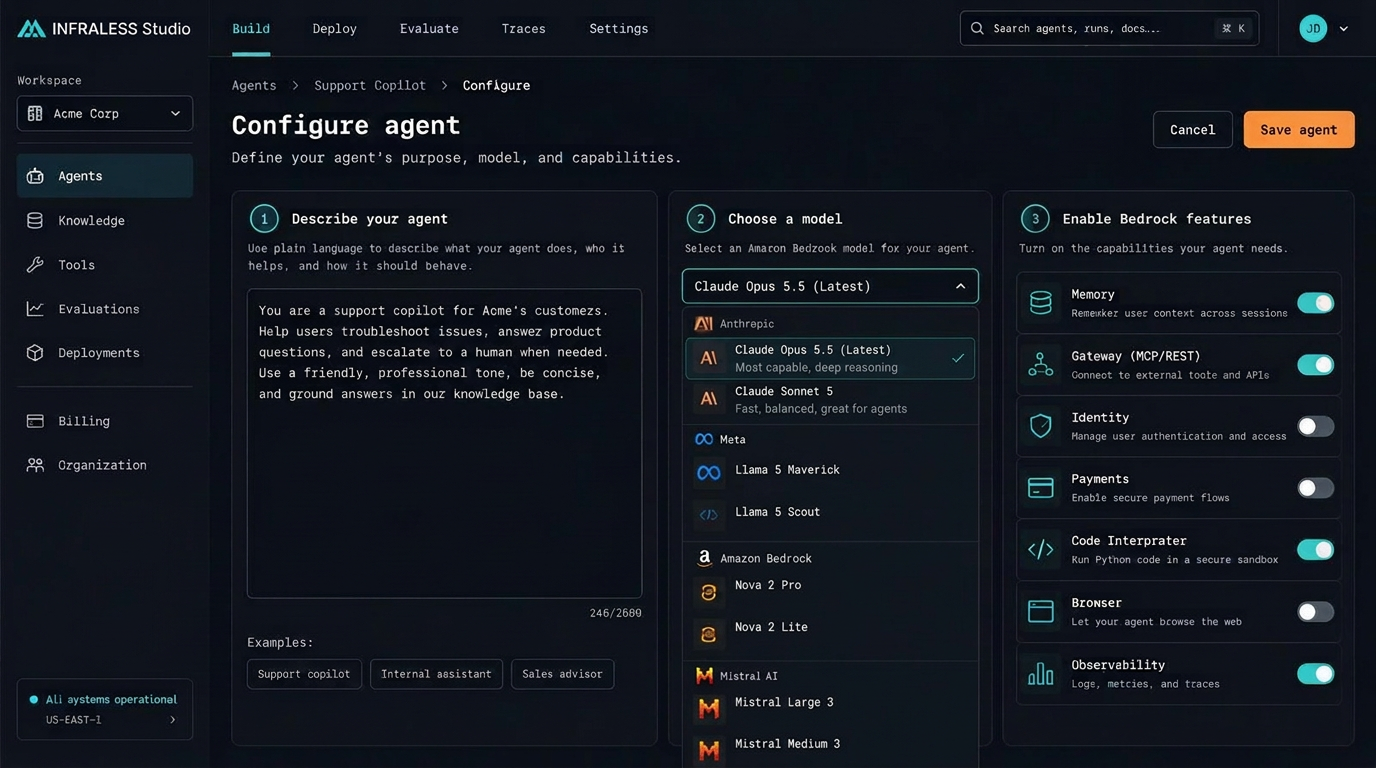This screenshot has width=1376, height=768.
Task: Switch to the Deploy tab
Action: 335,29
